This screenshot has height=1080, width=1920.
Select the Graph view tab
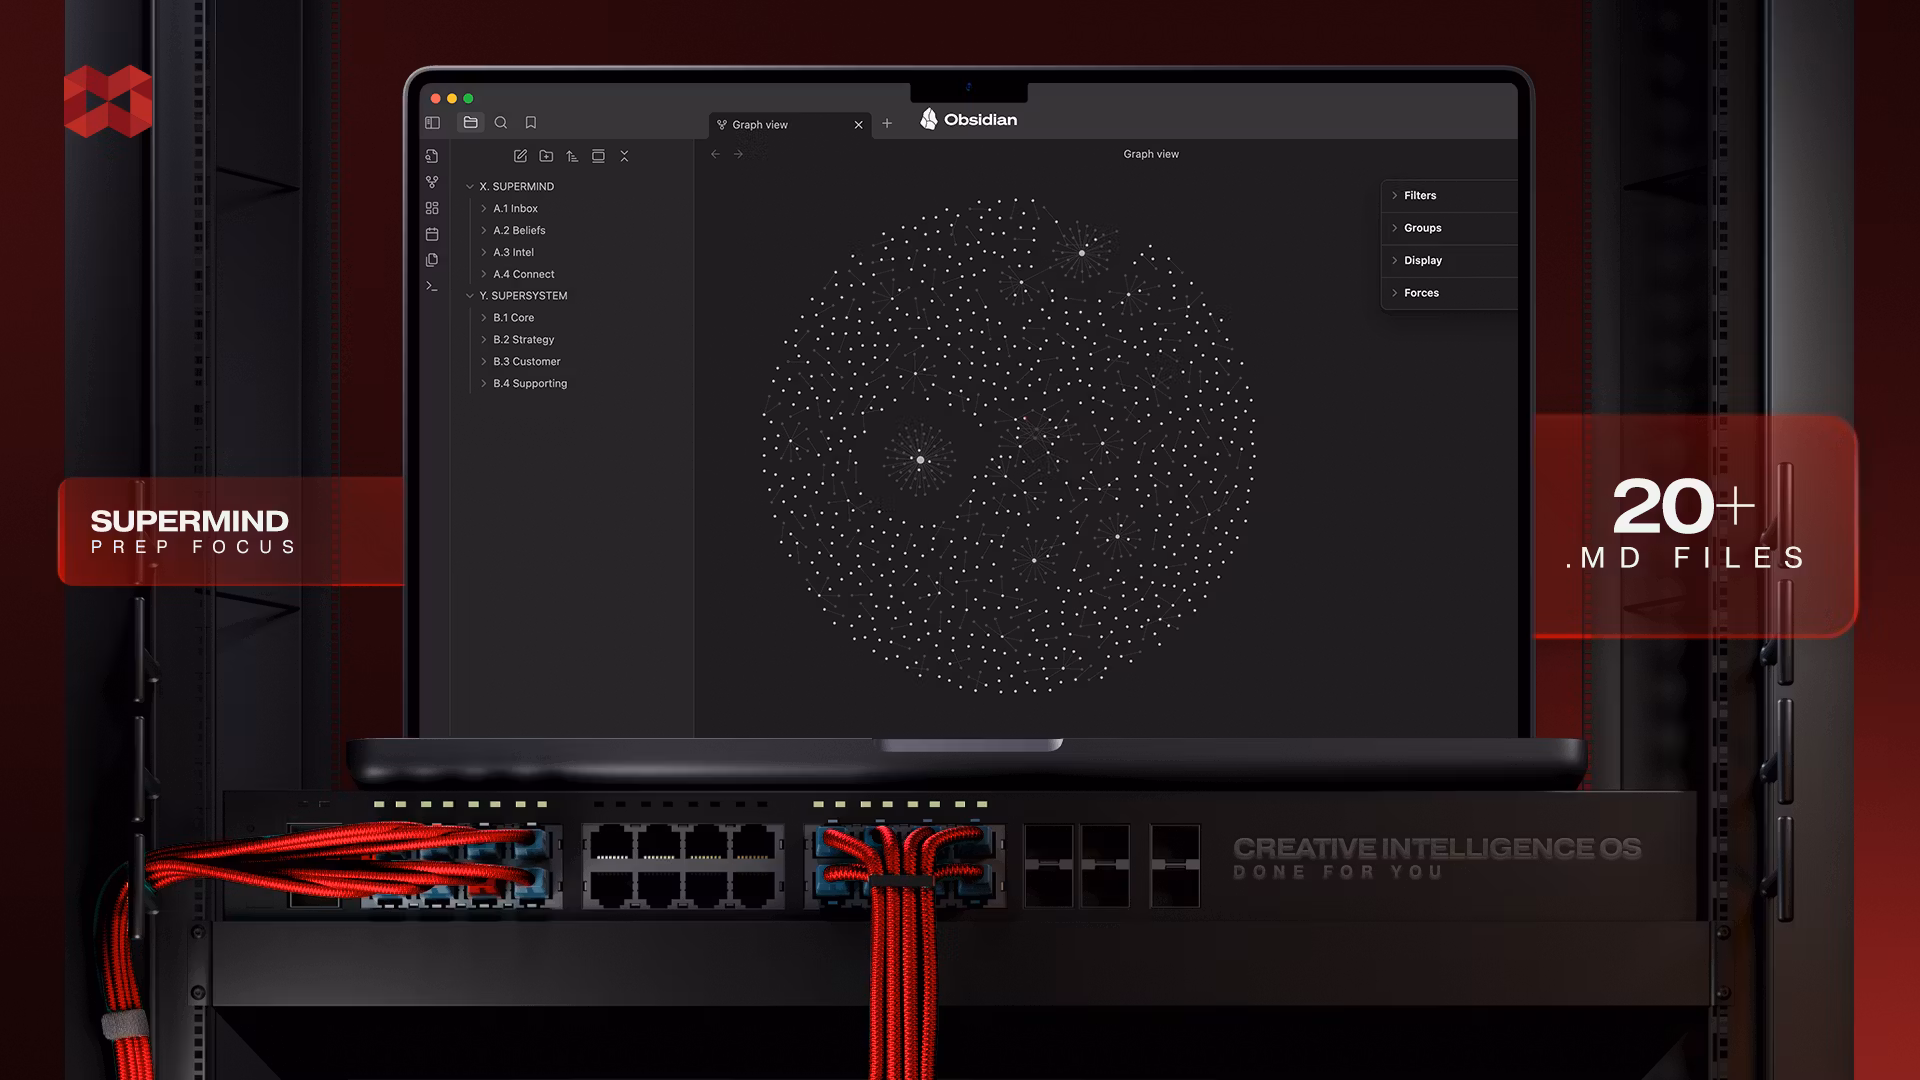coord(760,125)
